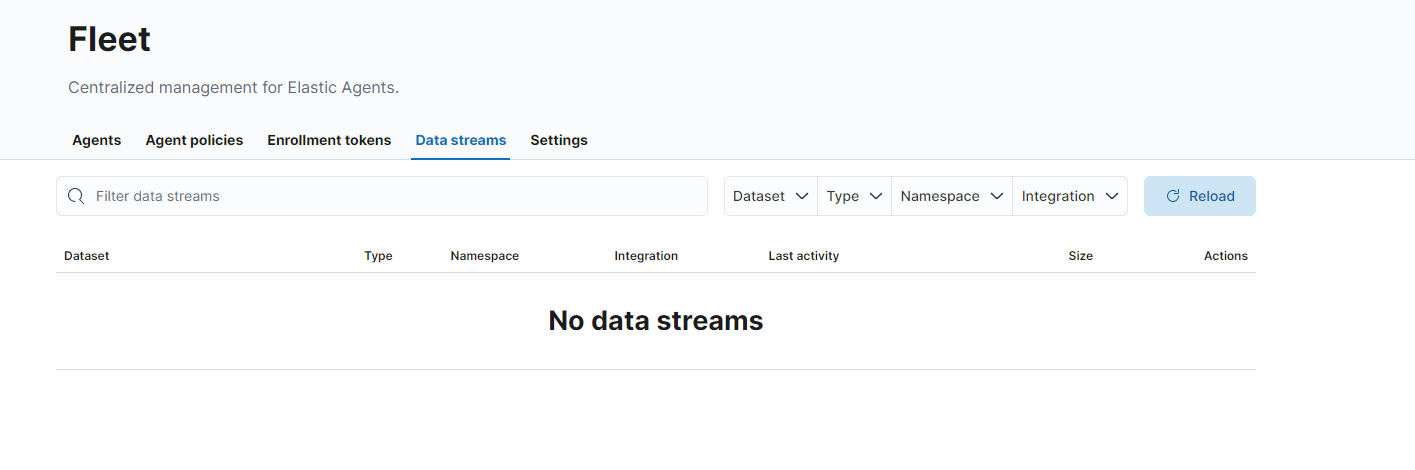
Task: Click the Actions column header
Action: coord(1225,256)
